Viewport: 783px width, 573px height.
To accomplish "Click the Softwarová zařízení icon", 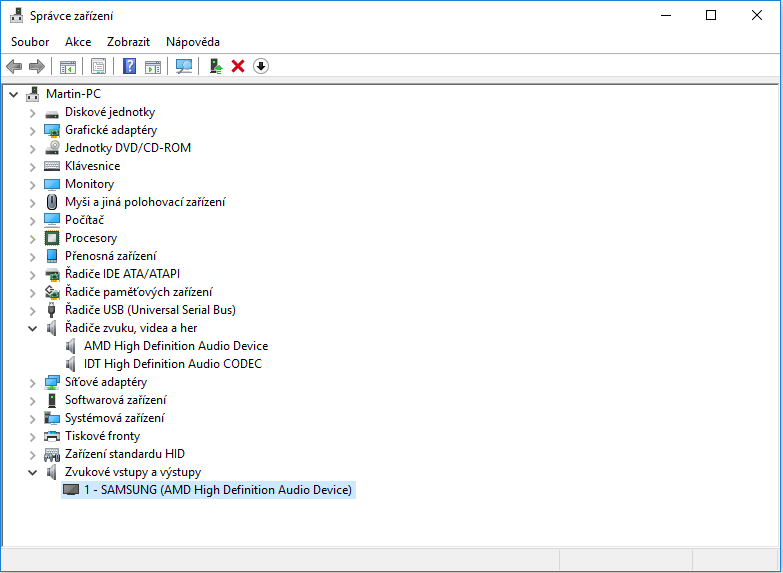I will [x=51, y=400].
